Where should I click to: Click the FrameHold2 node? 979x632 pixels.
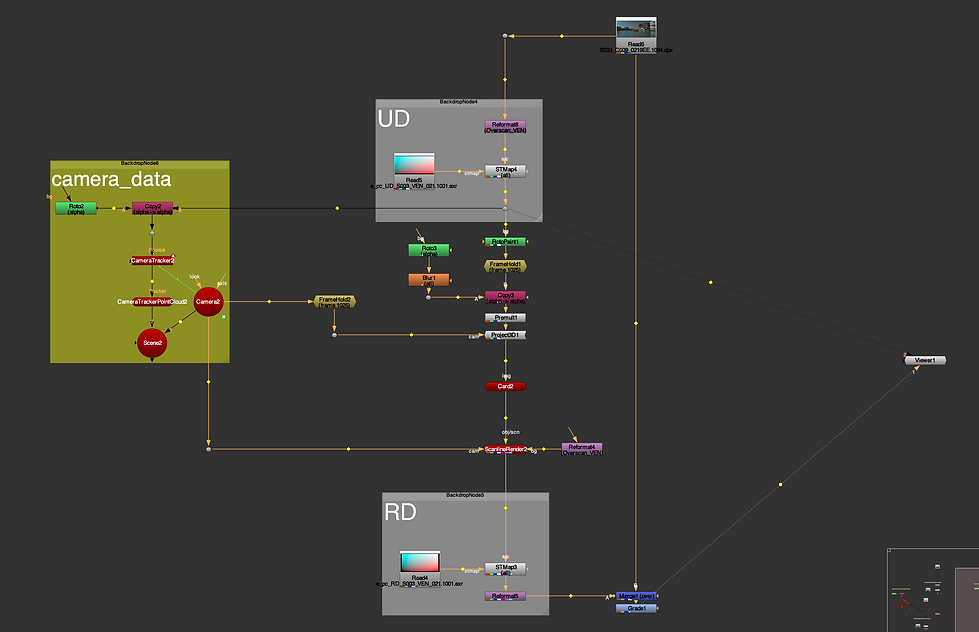(335, 302)
